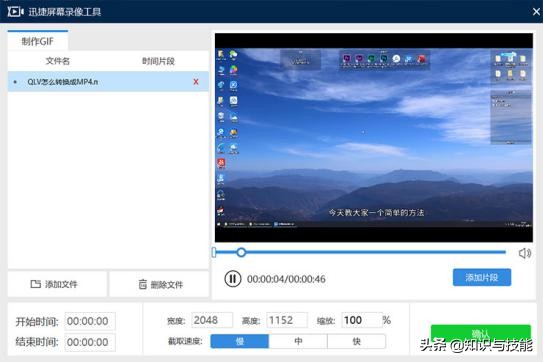Image resolution: width=543 pixels, height=362 pixels.
Task: Remove file using red X icon
Action: tap(196, 82)
